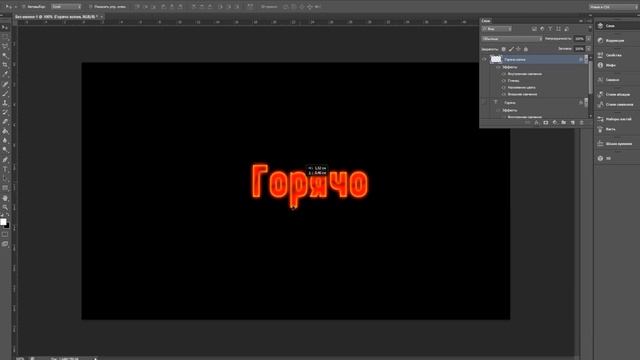This screenshot has width=640, height=360.
Task: Hide the selected top layer eye
Action: 484,60
